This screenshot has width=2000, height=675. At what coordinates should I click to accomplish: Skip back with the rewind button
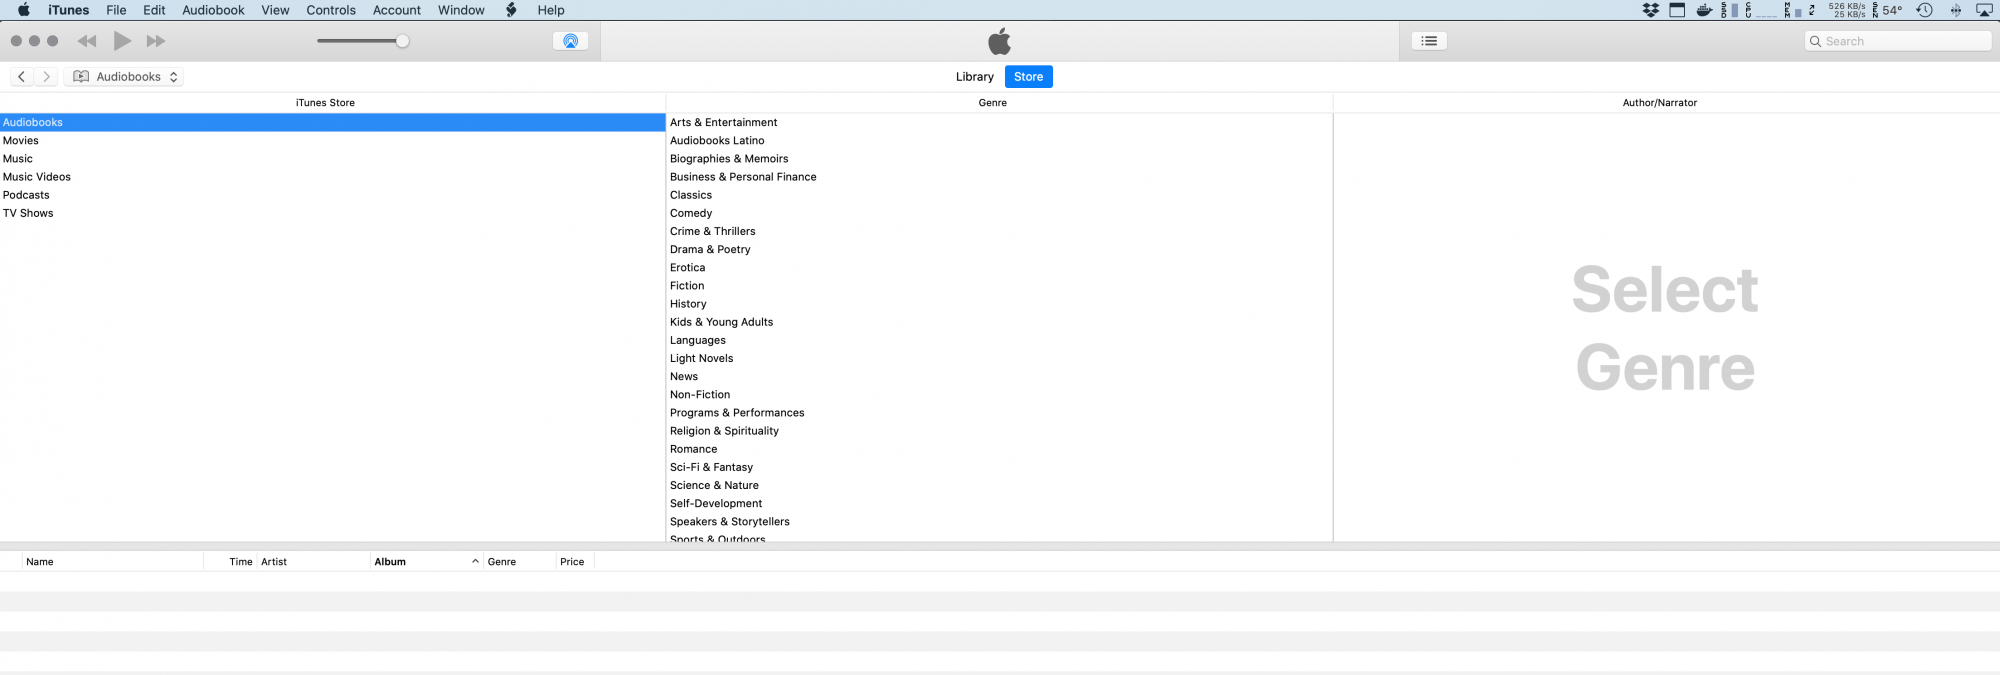pyautogui.click(x=87, y=41)
